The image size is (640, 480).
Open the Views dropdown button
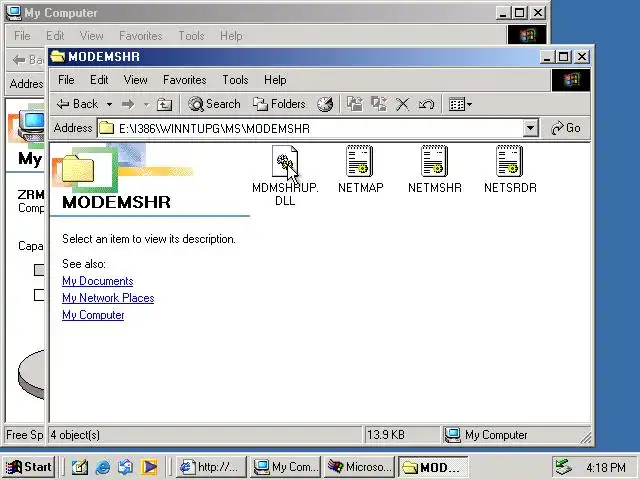(x=460, y=104)
